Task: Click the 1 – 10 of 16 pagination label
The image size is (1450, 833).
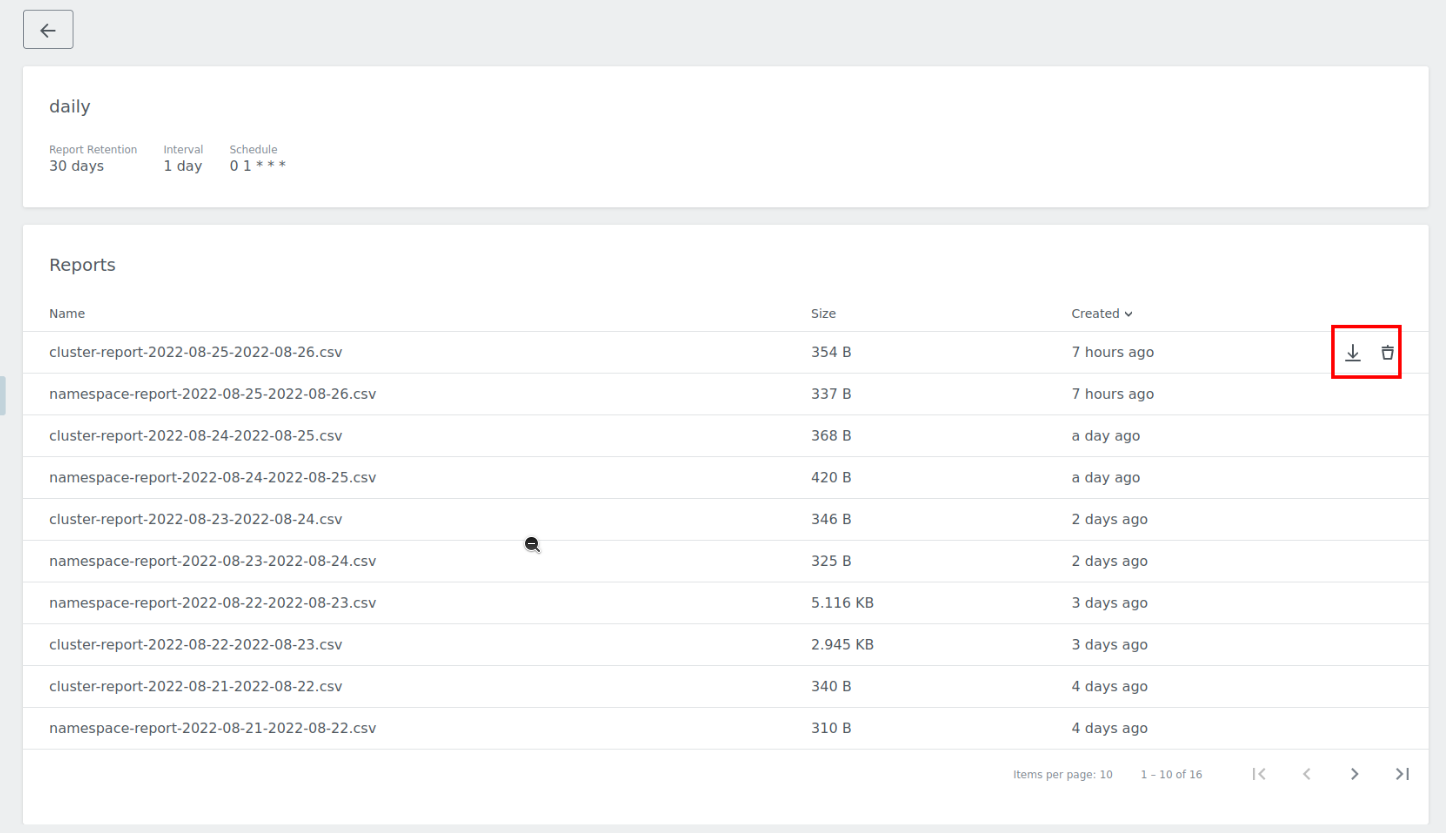Action: point(1170,773)
